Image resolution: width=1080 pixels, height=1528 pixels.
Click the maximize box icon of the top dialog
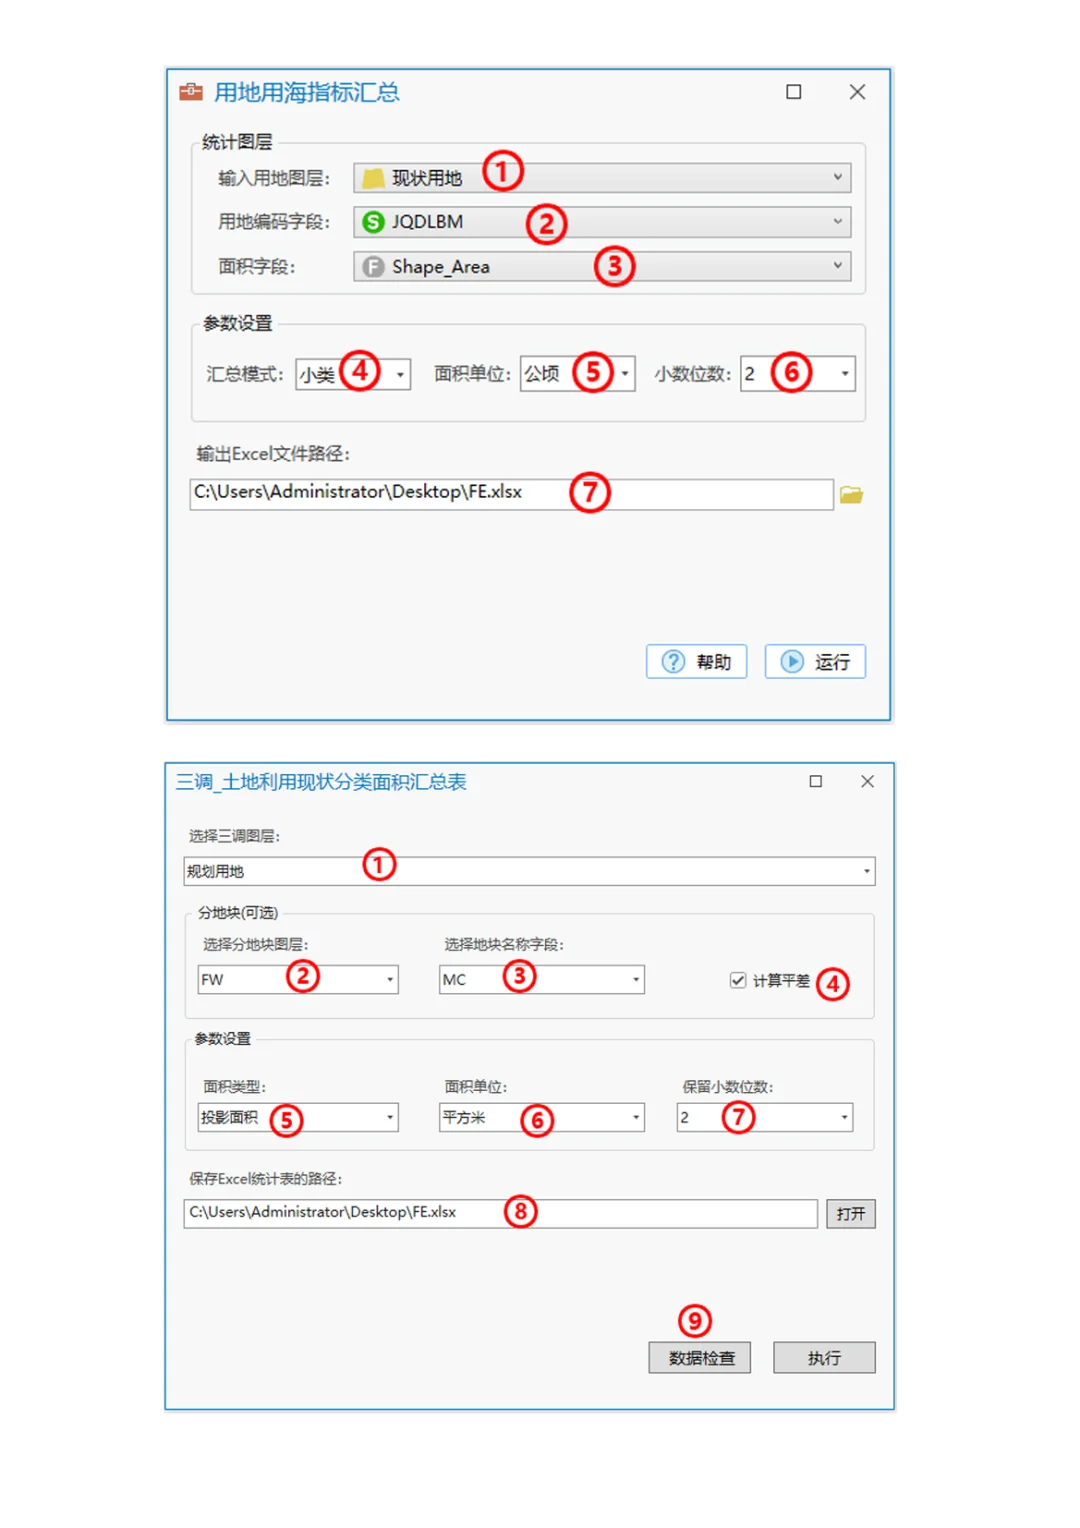(793, 91)
